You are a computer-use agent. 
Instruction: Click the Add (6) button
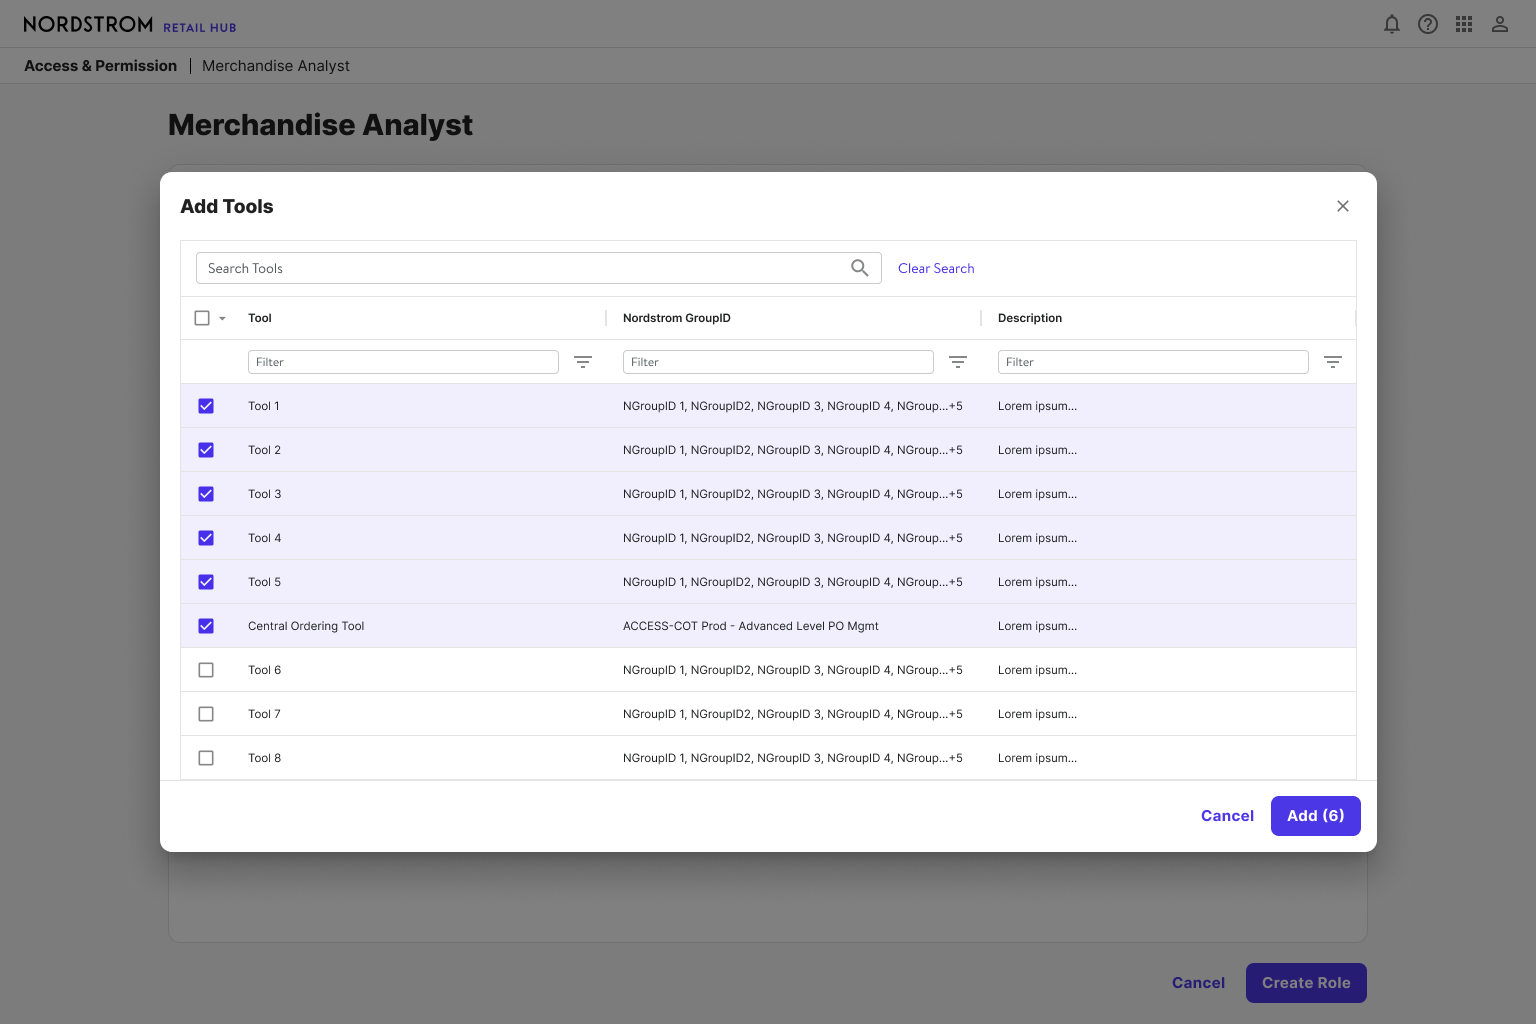pyautogui.click(x=1316, y=816)
